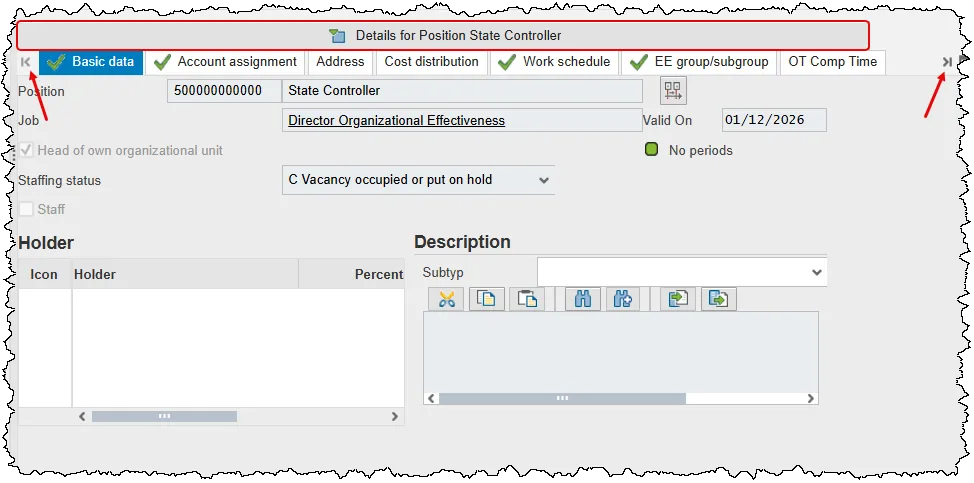Viewport: 974px width, 483px height.
Task: Open the Address tab
Action: [340, 62]
